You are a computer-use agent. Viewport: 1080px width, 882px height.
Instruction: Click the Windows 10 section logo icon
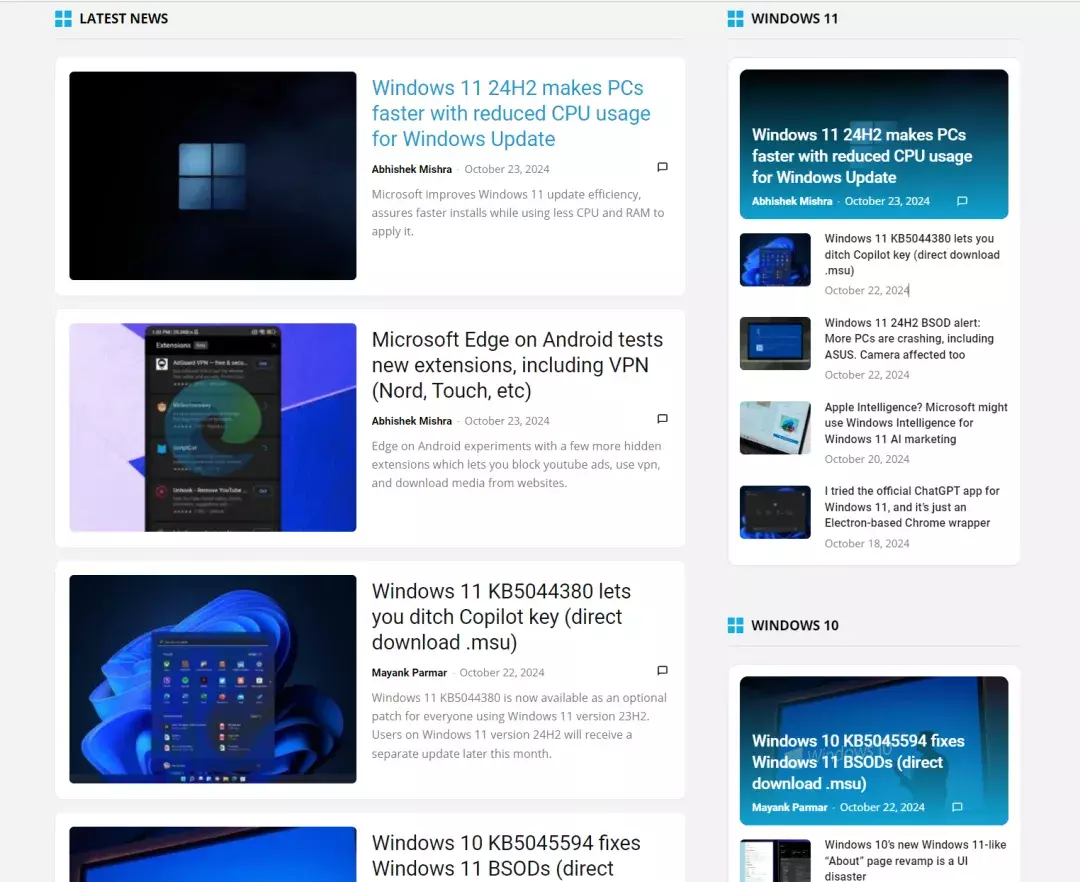click(x=736, y=625)
